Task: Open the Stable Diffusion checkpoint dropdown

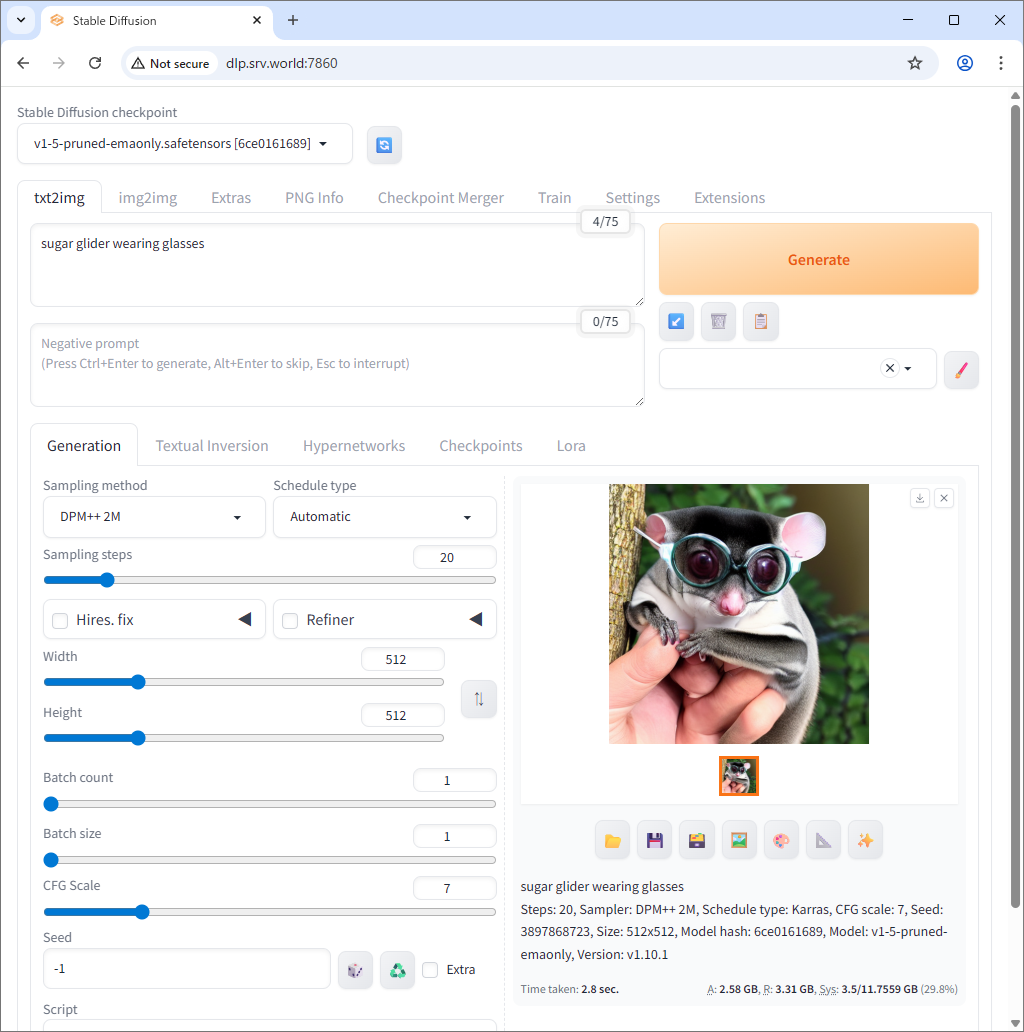Action: point(184,144)
